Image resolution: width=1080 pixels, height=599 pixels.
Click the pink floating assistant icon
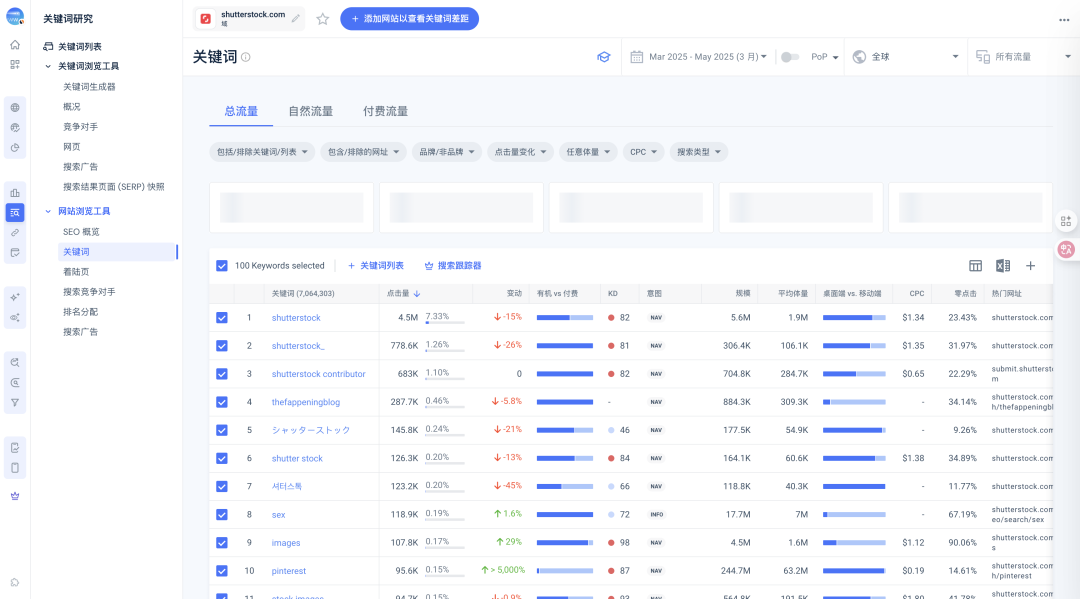pos(1066,249)
